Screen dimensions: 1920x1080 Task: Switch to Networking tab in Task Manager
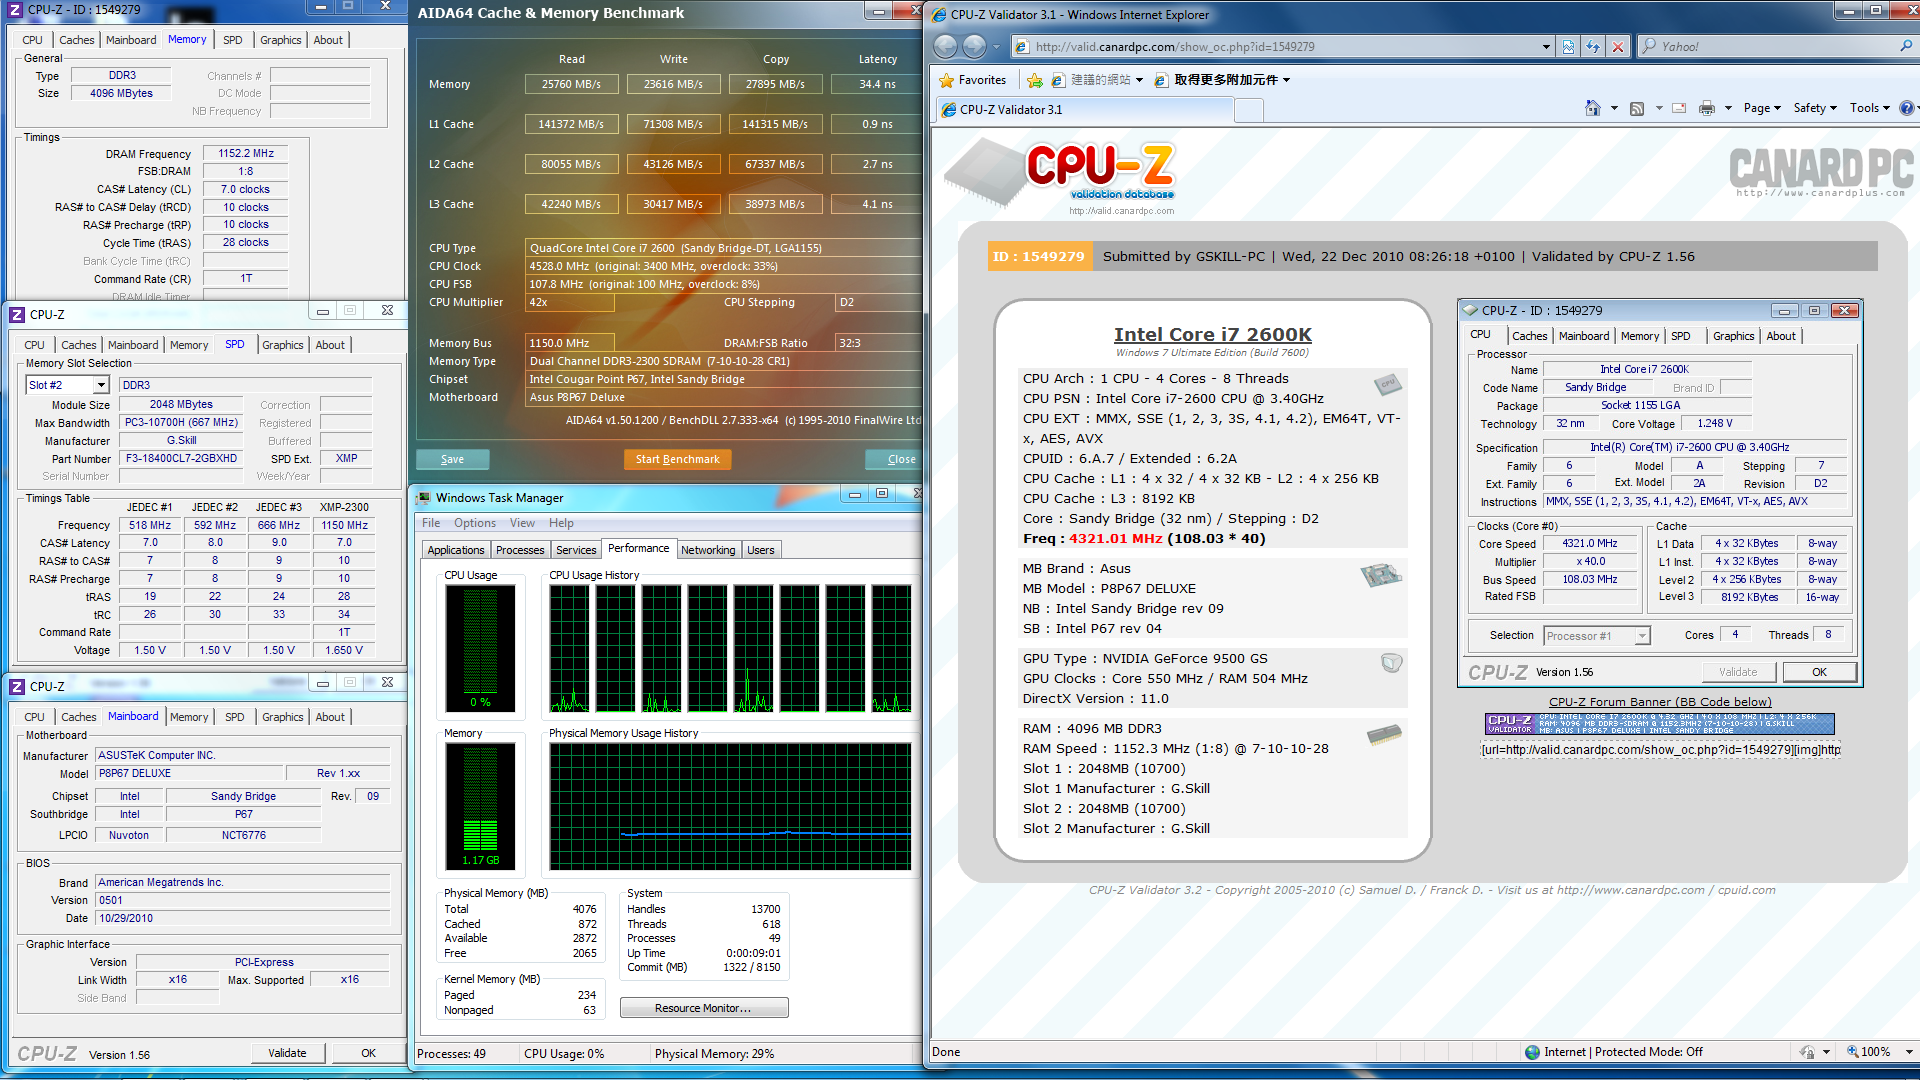coord(708,550)
